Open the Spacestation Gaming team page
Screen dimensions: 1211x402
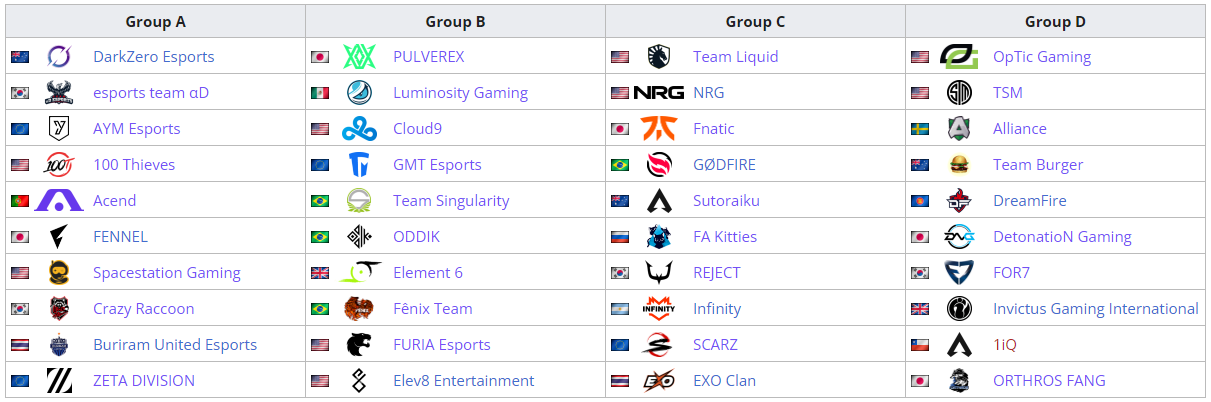167,273
